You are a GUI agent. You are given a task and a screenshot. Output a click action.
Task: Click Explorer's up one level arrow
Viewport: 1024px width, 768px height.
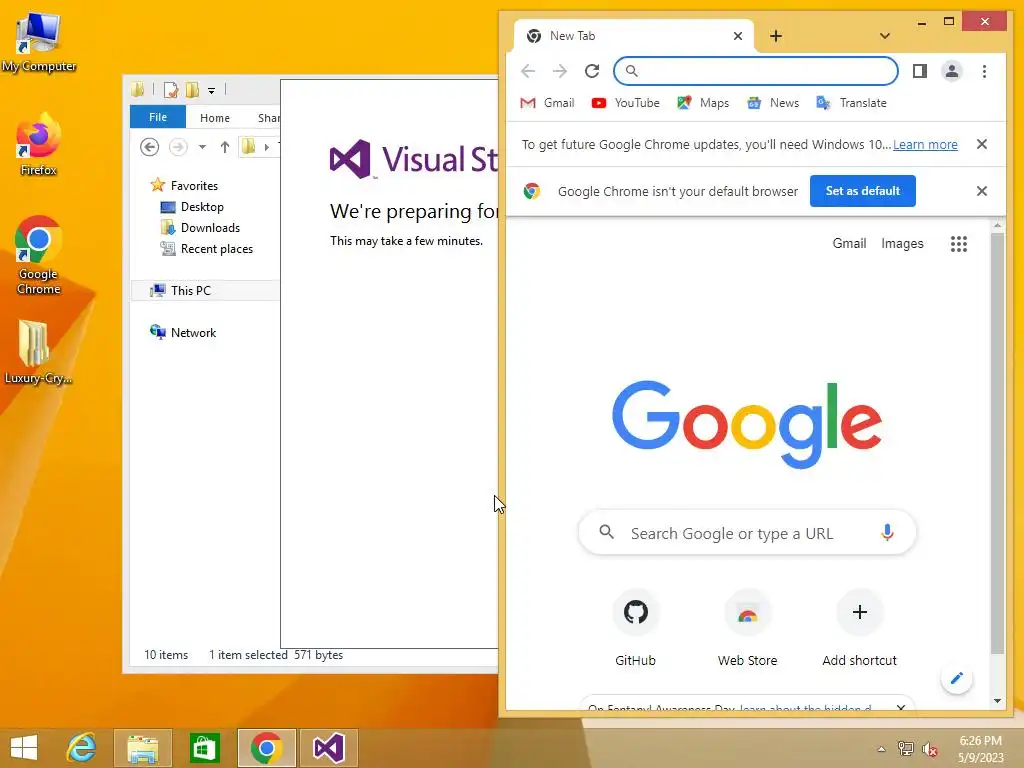coord(225,147)
